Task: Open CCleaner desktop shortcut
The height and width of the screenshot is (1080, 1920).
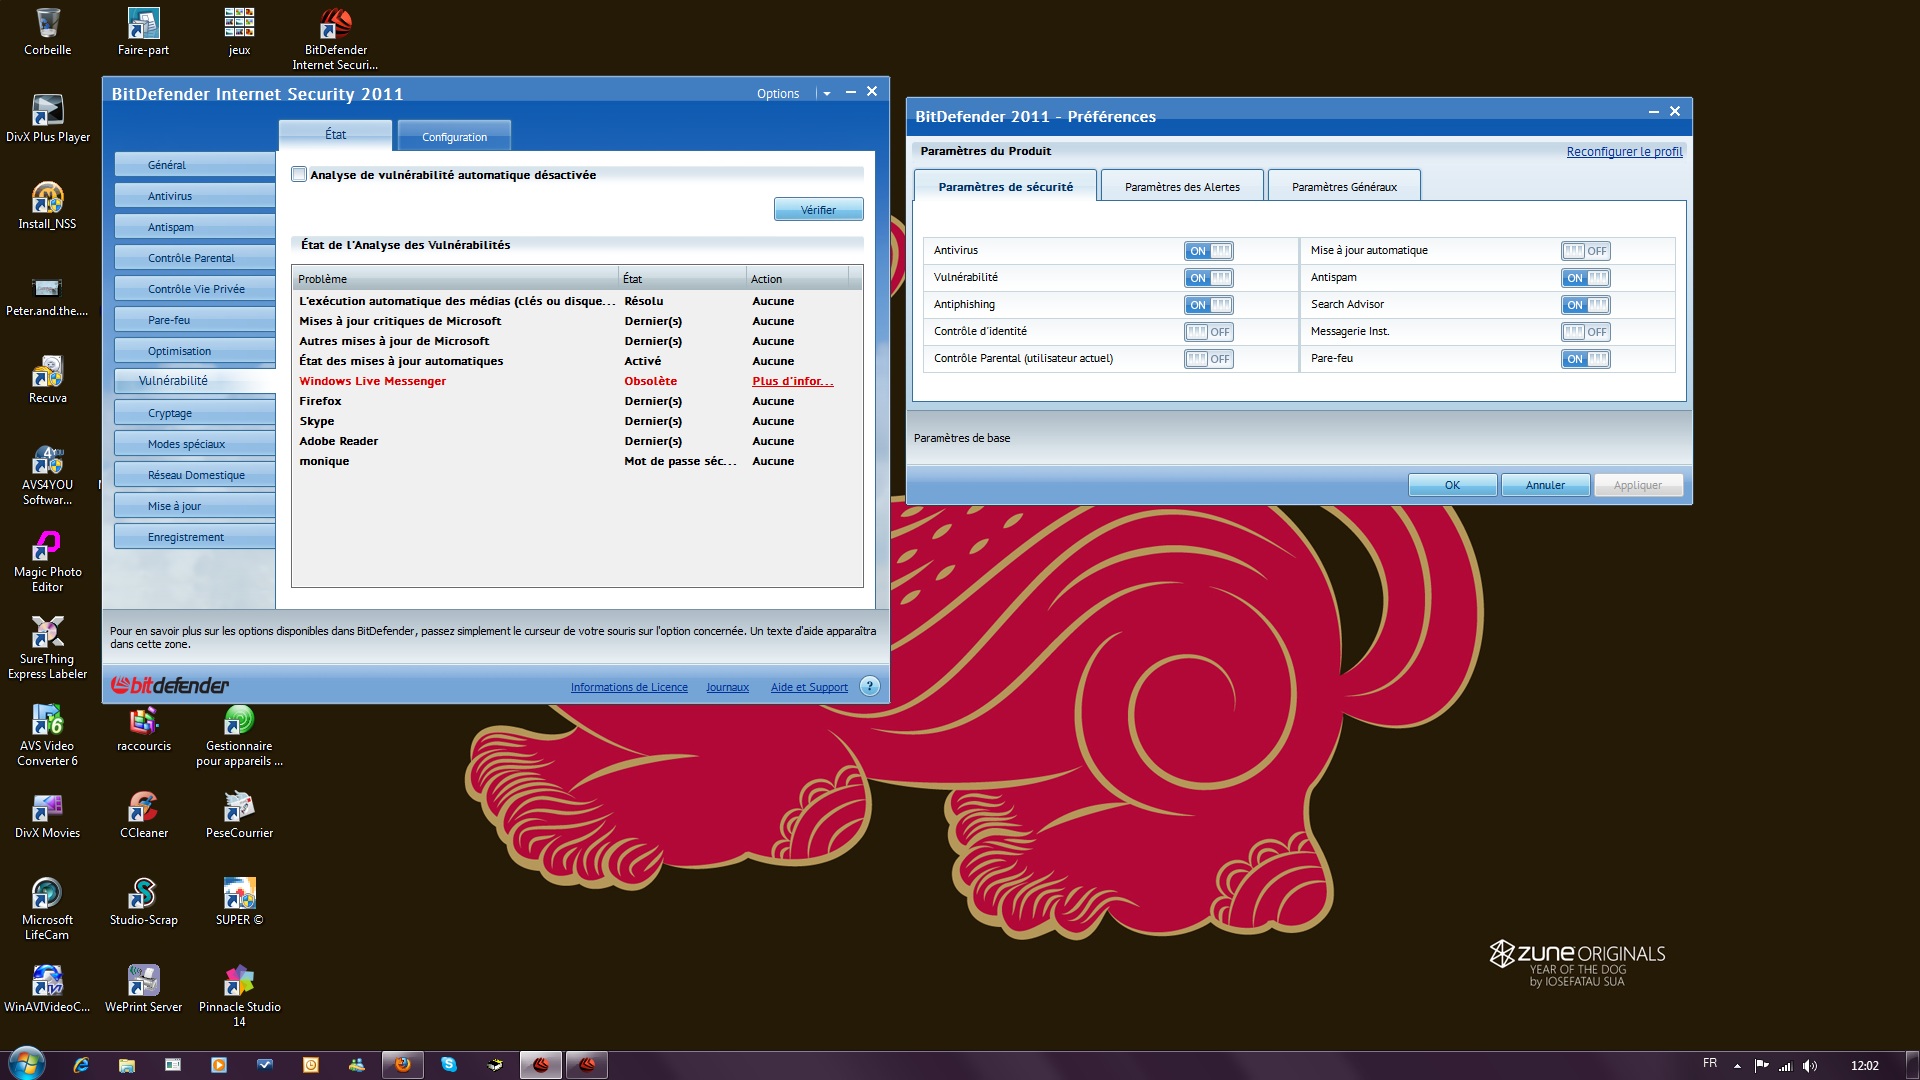Action: (143, 814)
